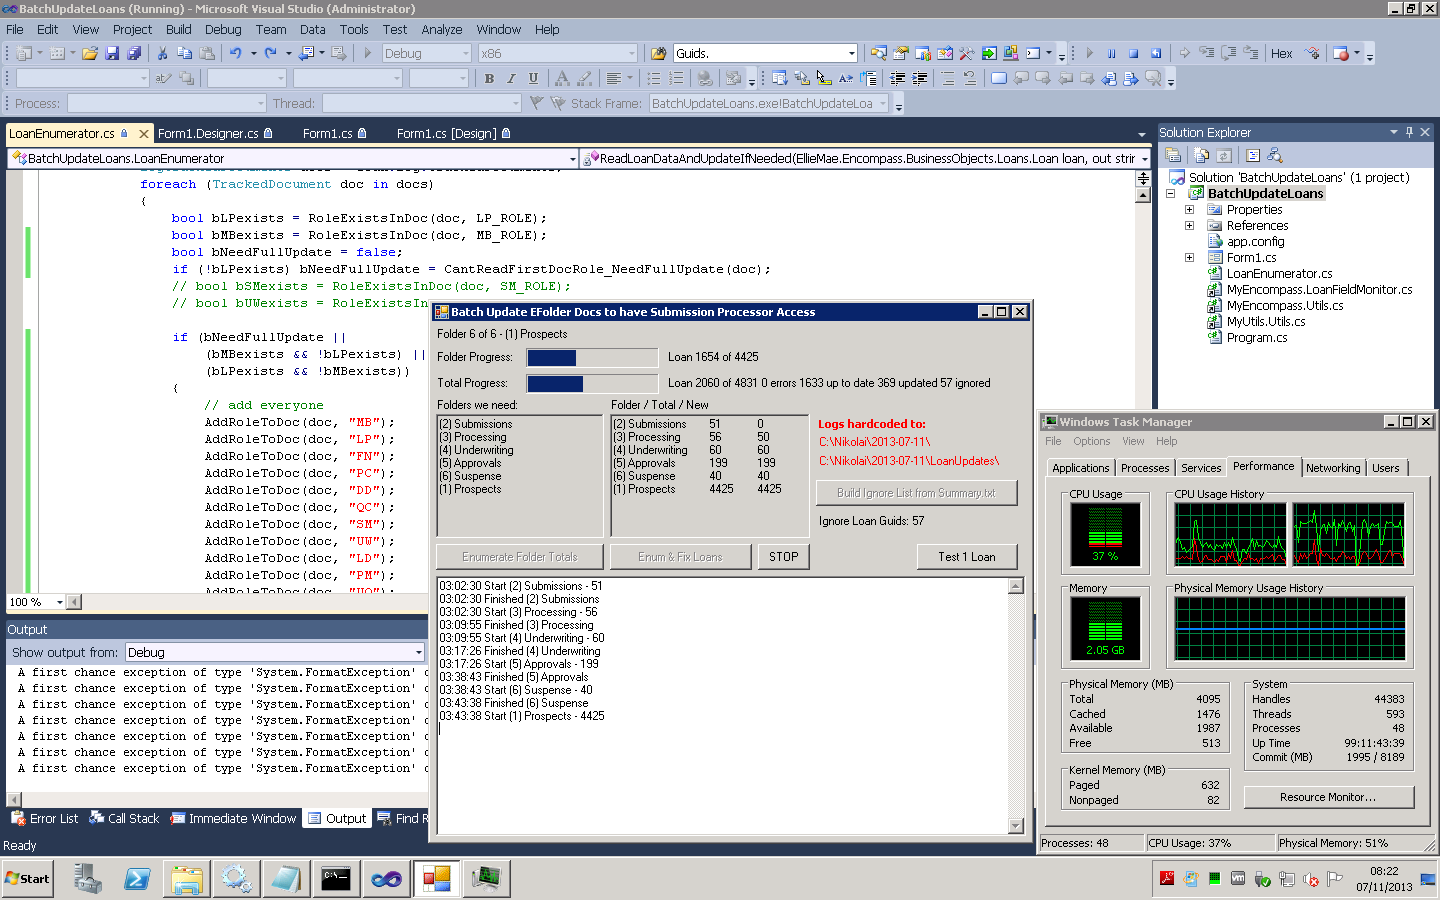This screenshot has height=900, width=1440.
Task: Collapse the BatchUpdateLoans project node
Action: click(x=1170, y=193)
